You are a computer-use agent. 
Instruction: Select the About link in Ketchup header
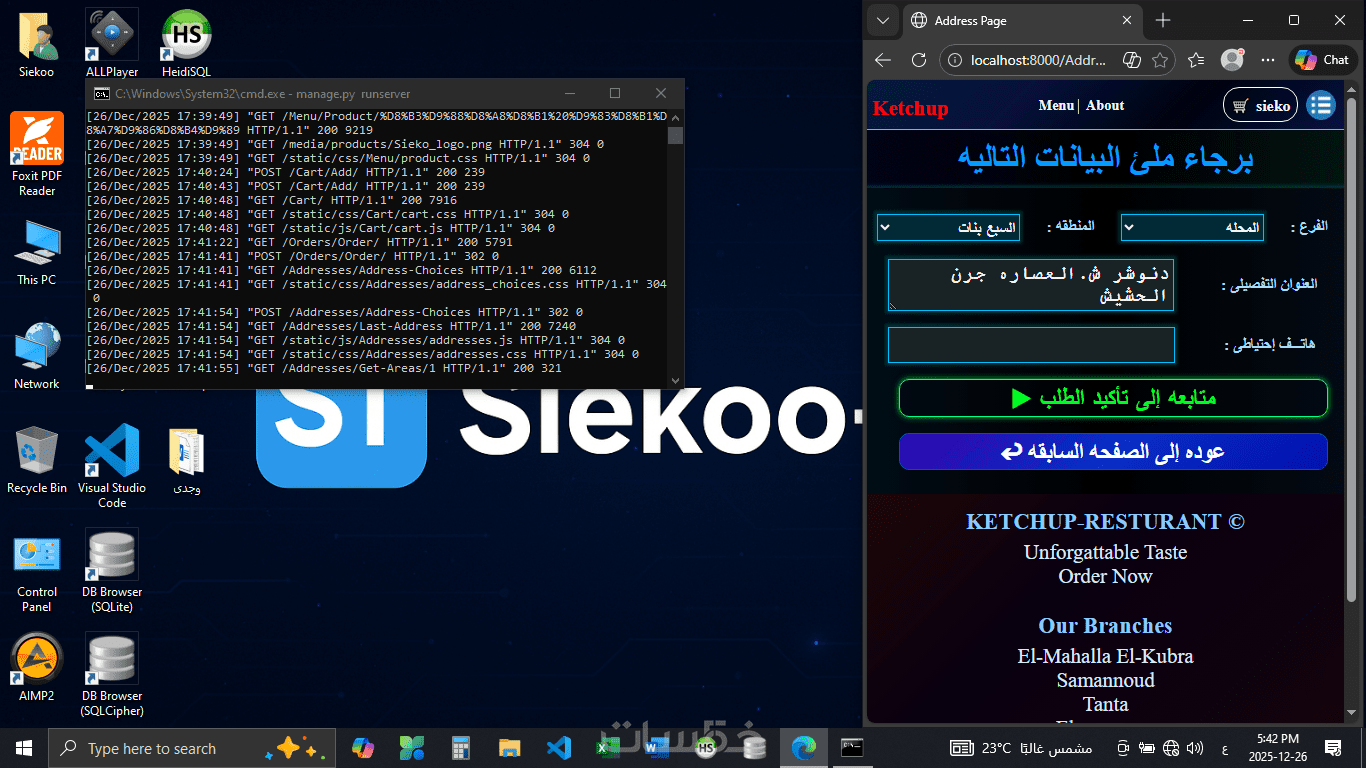click(1105, 105)
